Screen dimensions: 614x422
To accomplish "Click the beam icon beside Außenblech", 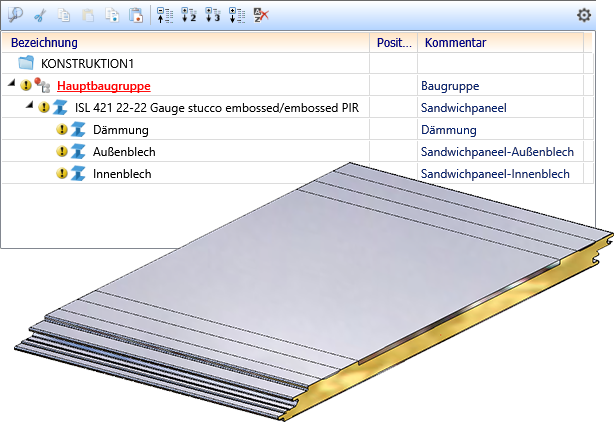I will pos(78,151).
